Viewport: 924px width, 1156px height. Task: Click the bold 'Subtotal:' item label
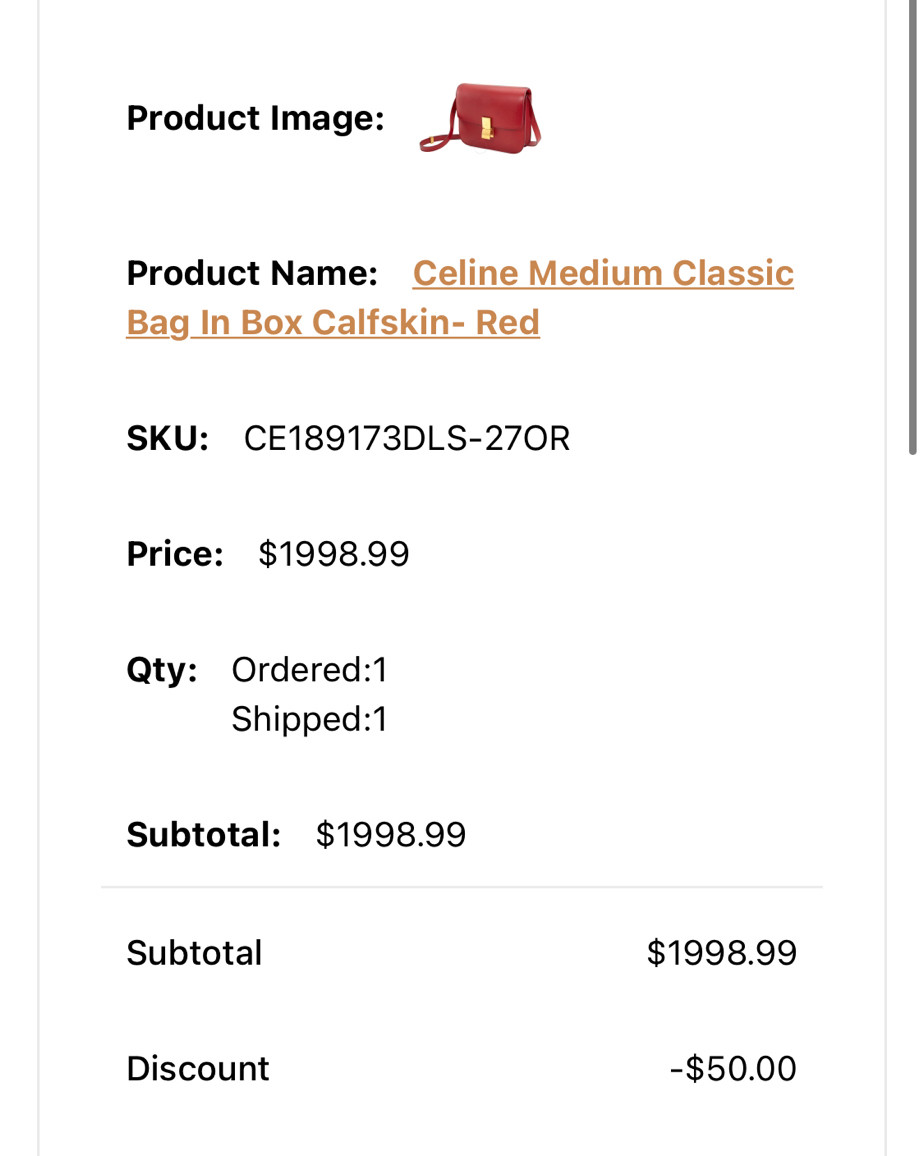(x=204, y=835)
